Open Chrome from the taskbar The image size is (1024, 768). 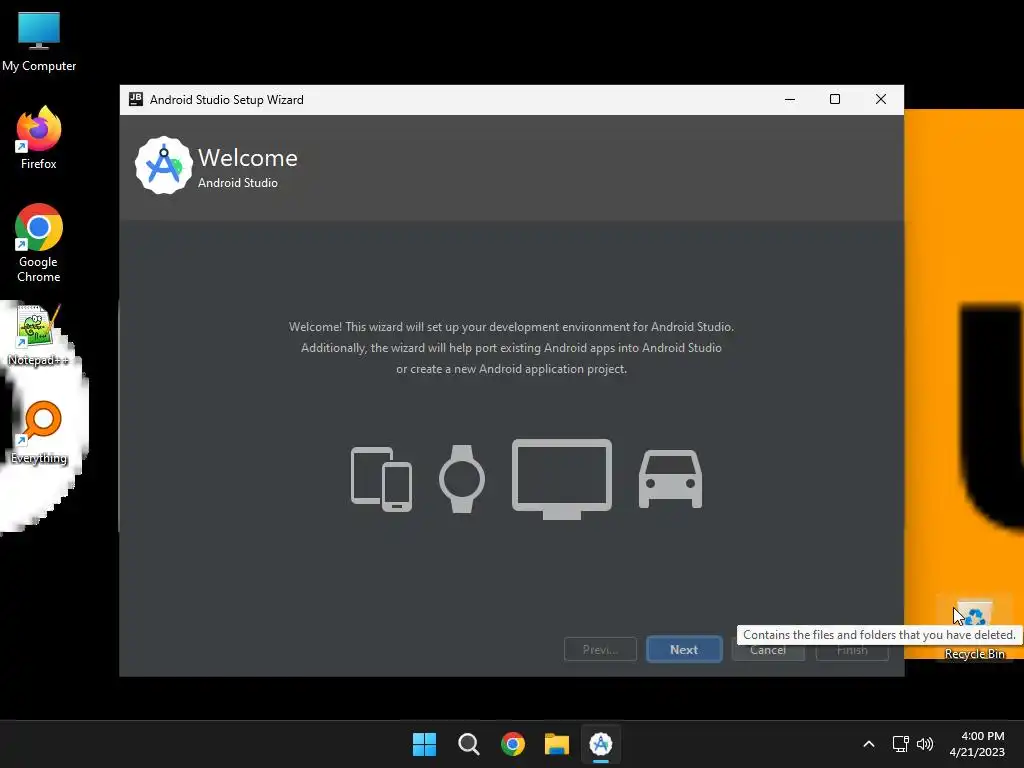point(513,744)
